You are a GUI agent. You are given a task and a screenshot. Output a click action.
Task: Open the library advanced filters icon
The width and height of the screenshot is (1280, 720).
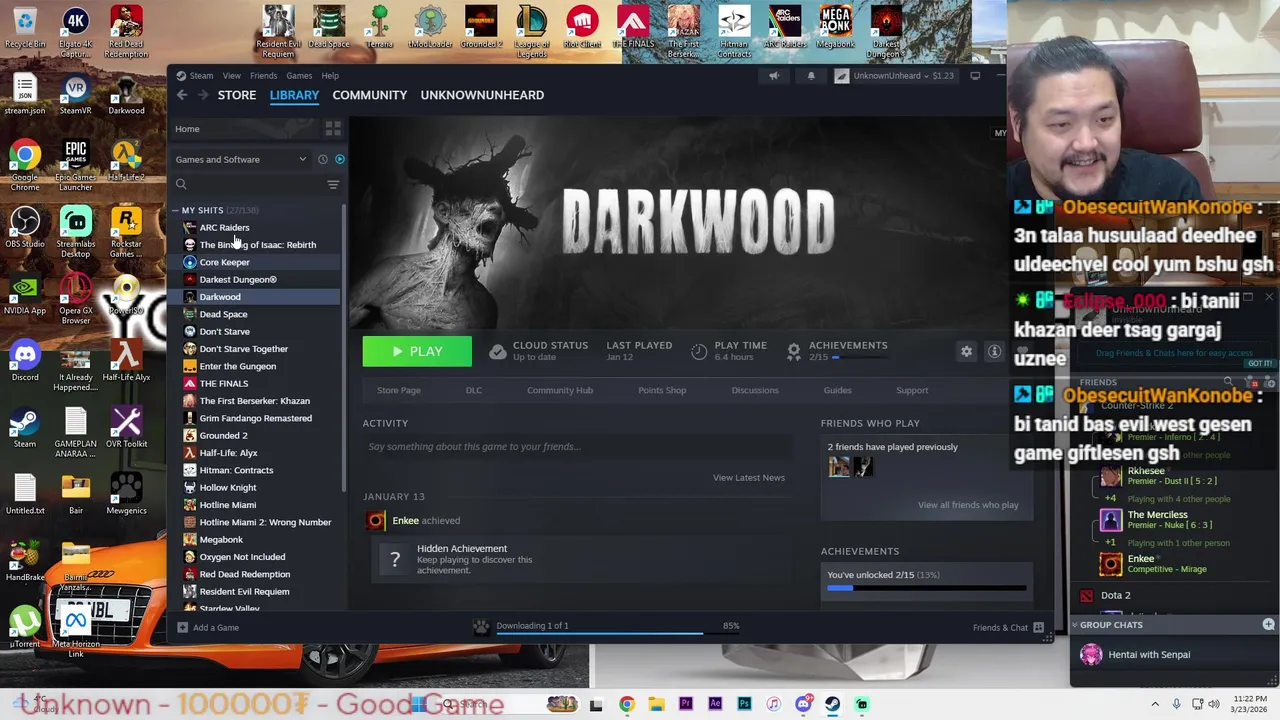pyautogui.click(x=333, y=184)
